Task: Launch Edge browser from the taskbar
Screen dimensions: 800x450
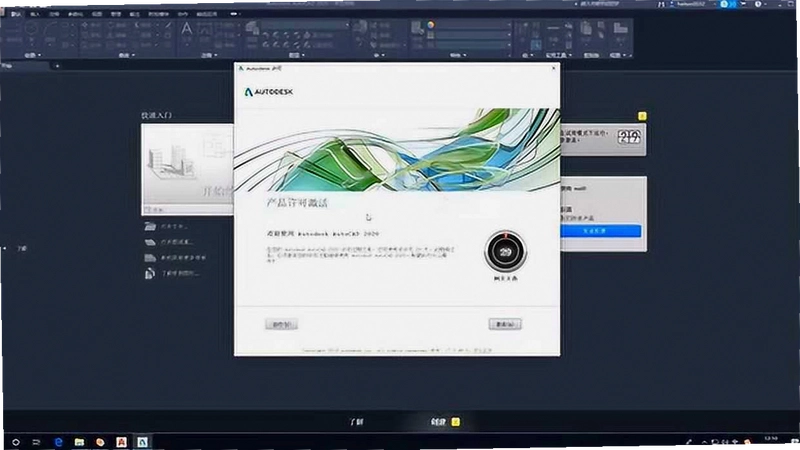Action: tap(58, 442)
